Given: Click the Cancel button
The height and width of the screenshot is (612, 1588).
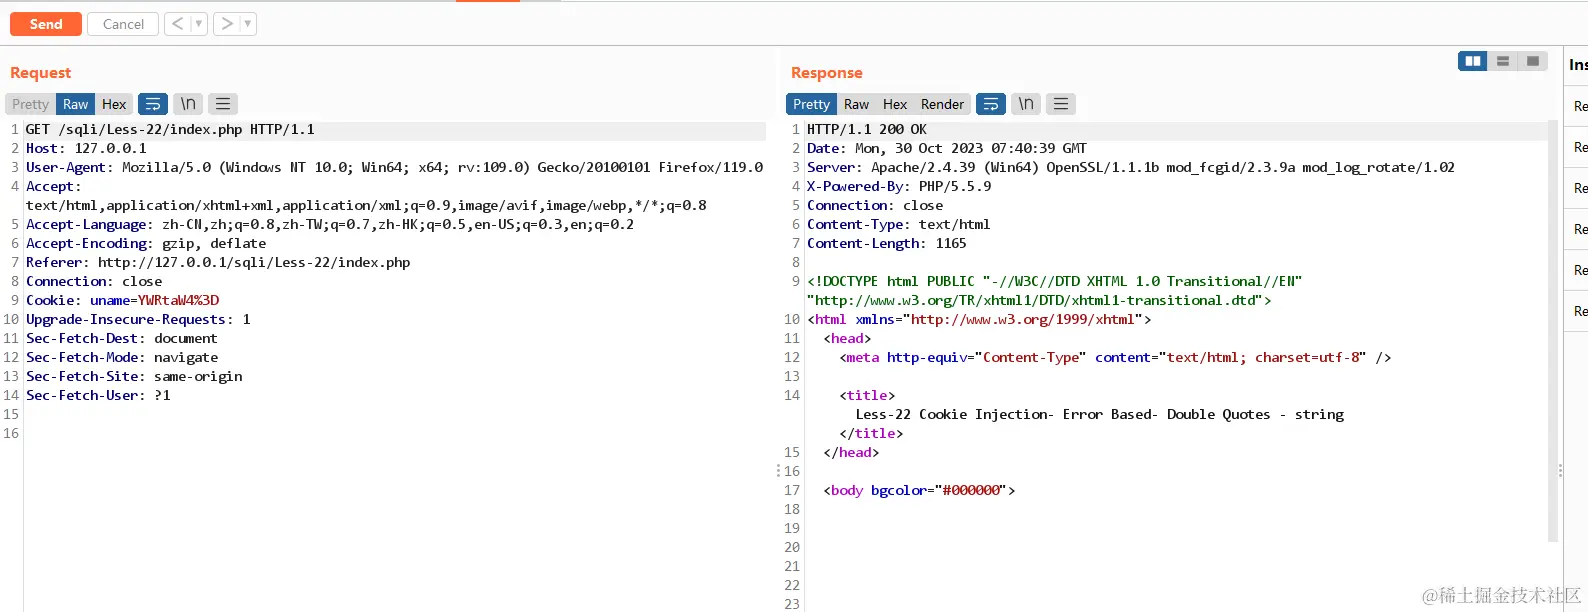Looking at the screenshot, I should pyautogui.click(x=123, y=24).
